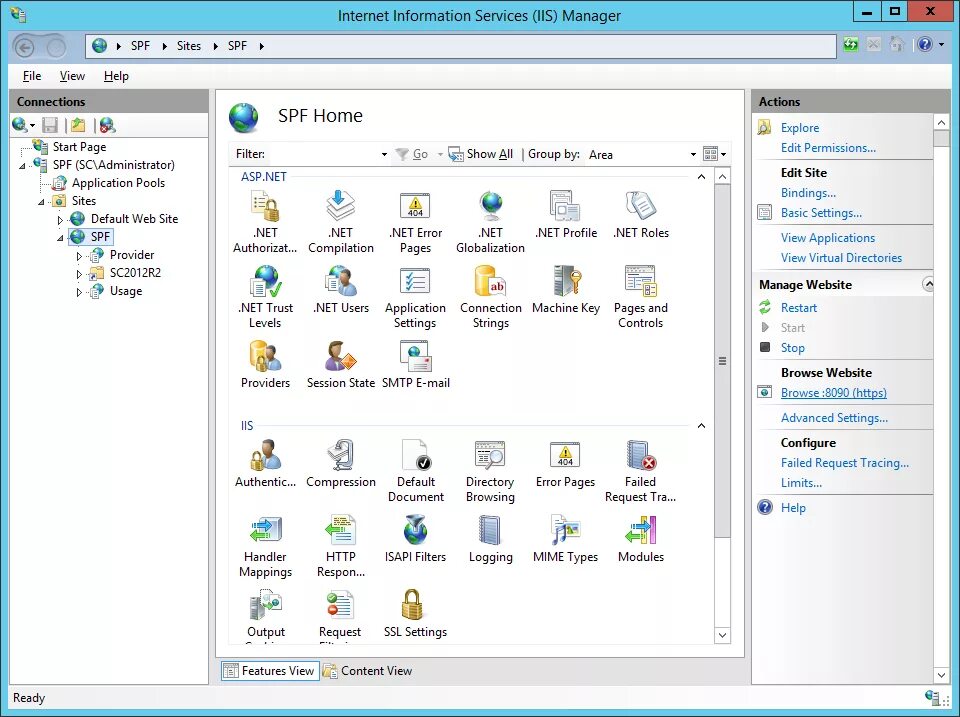
Task: Open the Filter dropdown arrow
Action: (x=384, y=154)
